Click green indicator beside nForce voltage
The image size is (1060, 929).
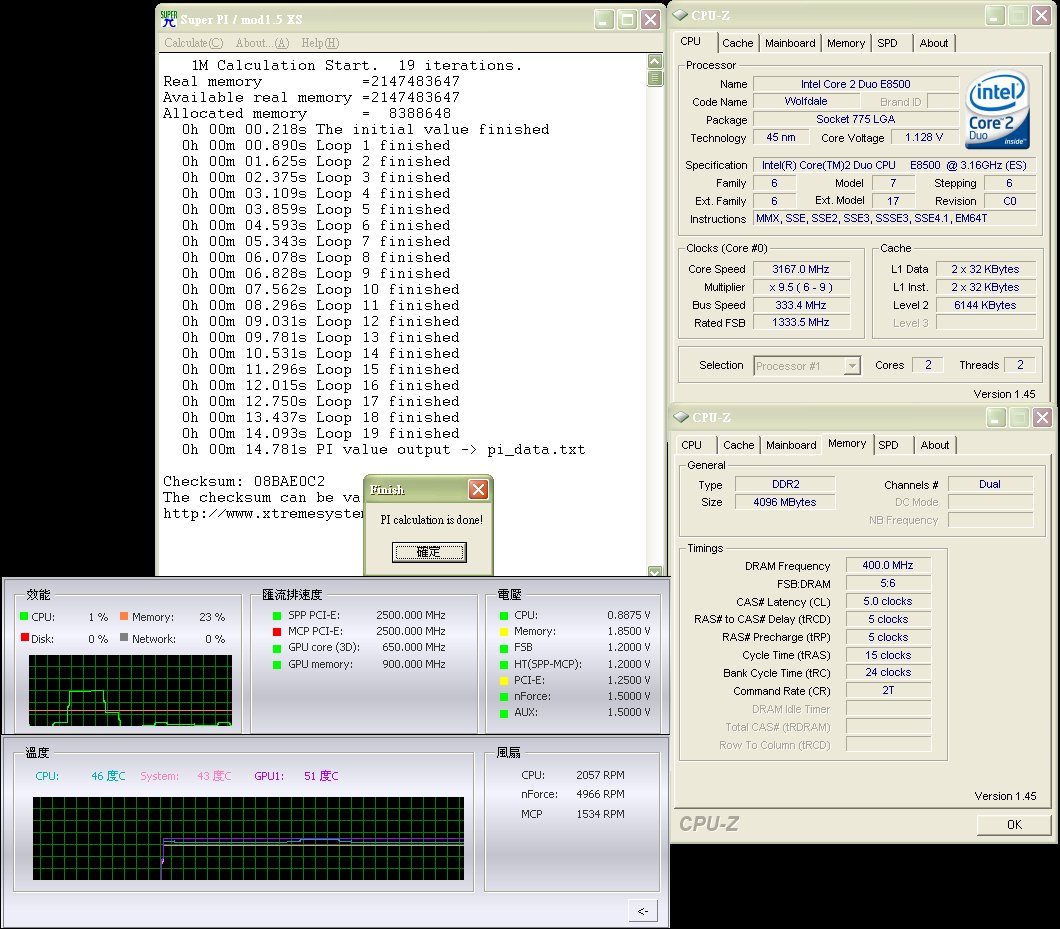pyautogui.click(x=504, y=696)
